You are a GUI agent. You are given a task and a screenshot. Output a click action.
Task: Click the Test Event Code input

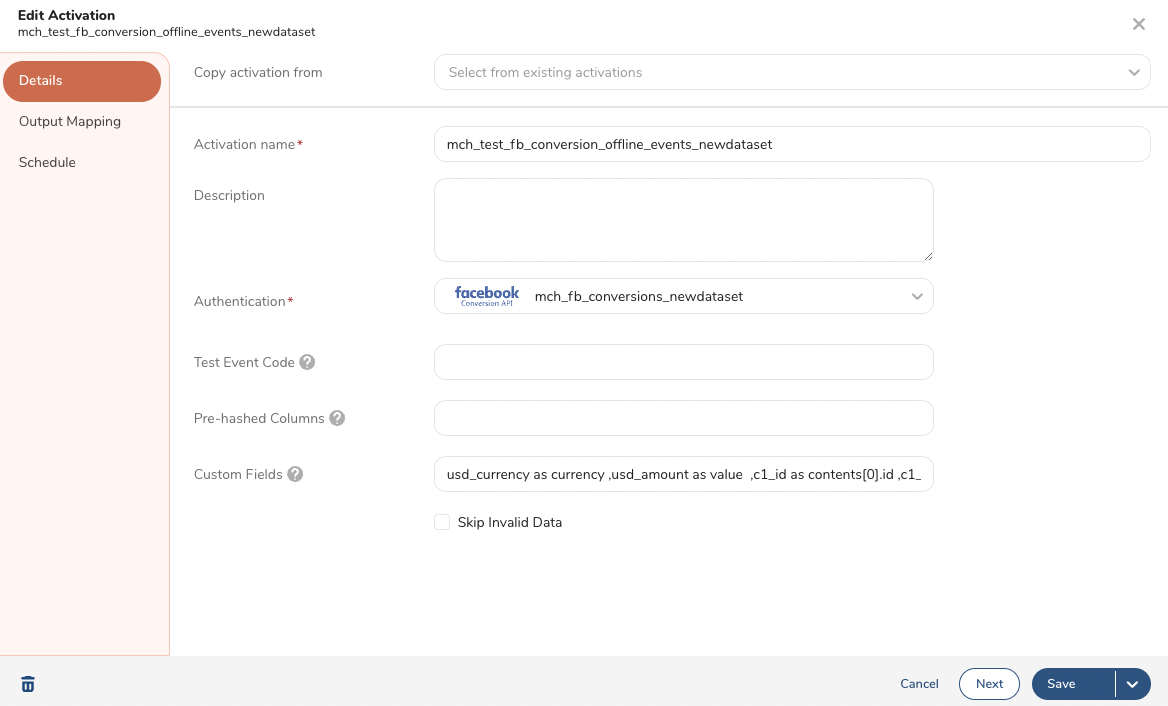684,362
